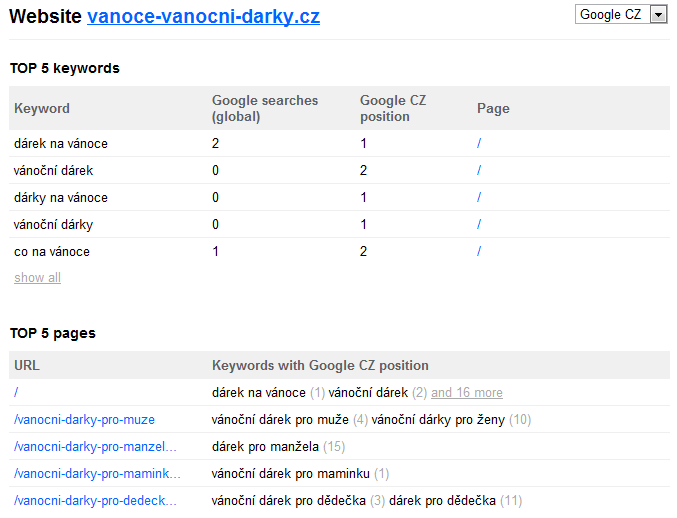Open the /vanocni-darky-pro-manzel... page link
677x518 pixels.
tap(95, 446)
